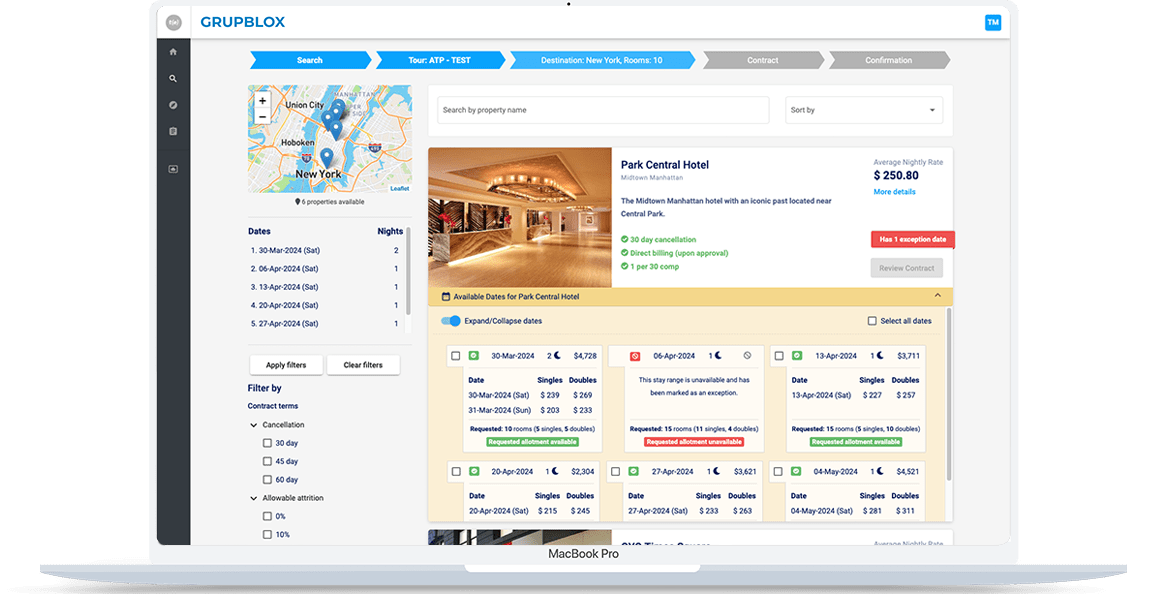Click the green status icon for 20-Apr-2024
Image resolution: width=1175 pixels, height=594 pixels.
pos(474,472)
